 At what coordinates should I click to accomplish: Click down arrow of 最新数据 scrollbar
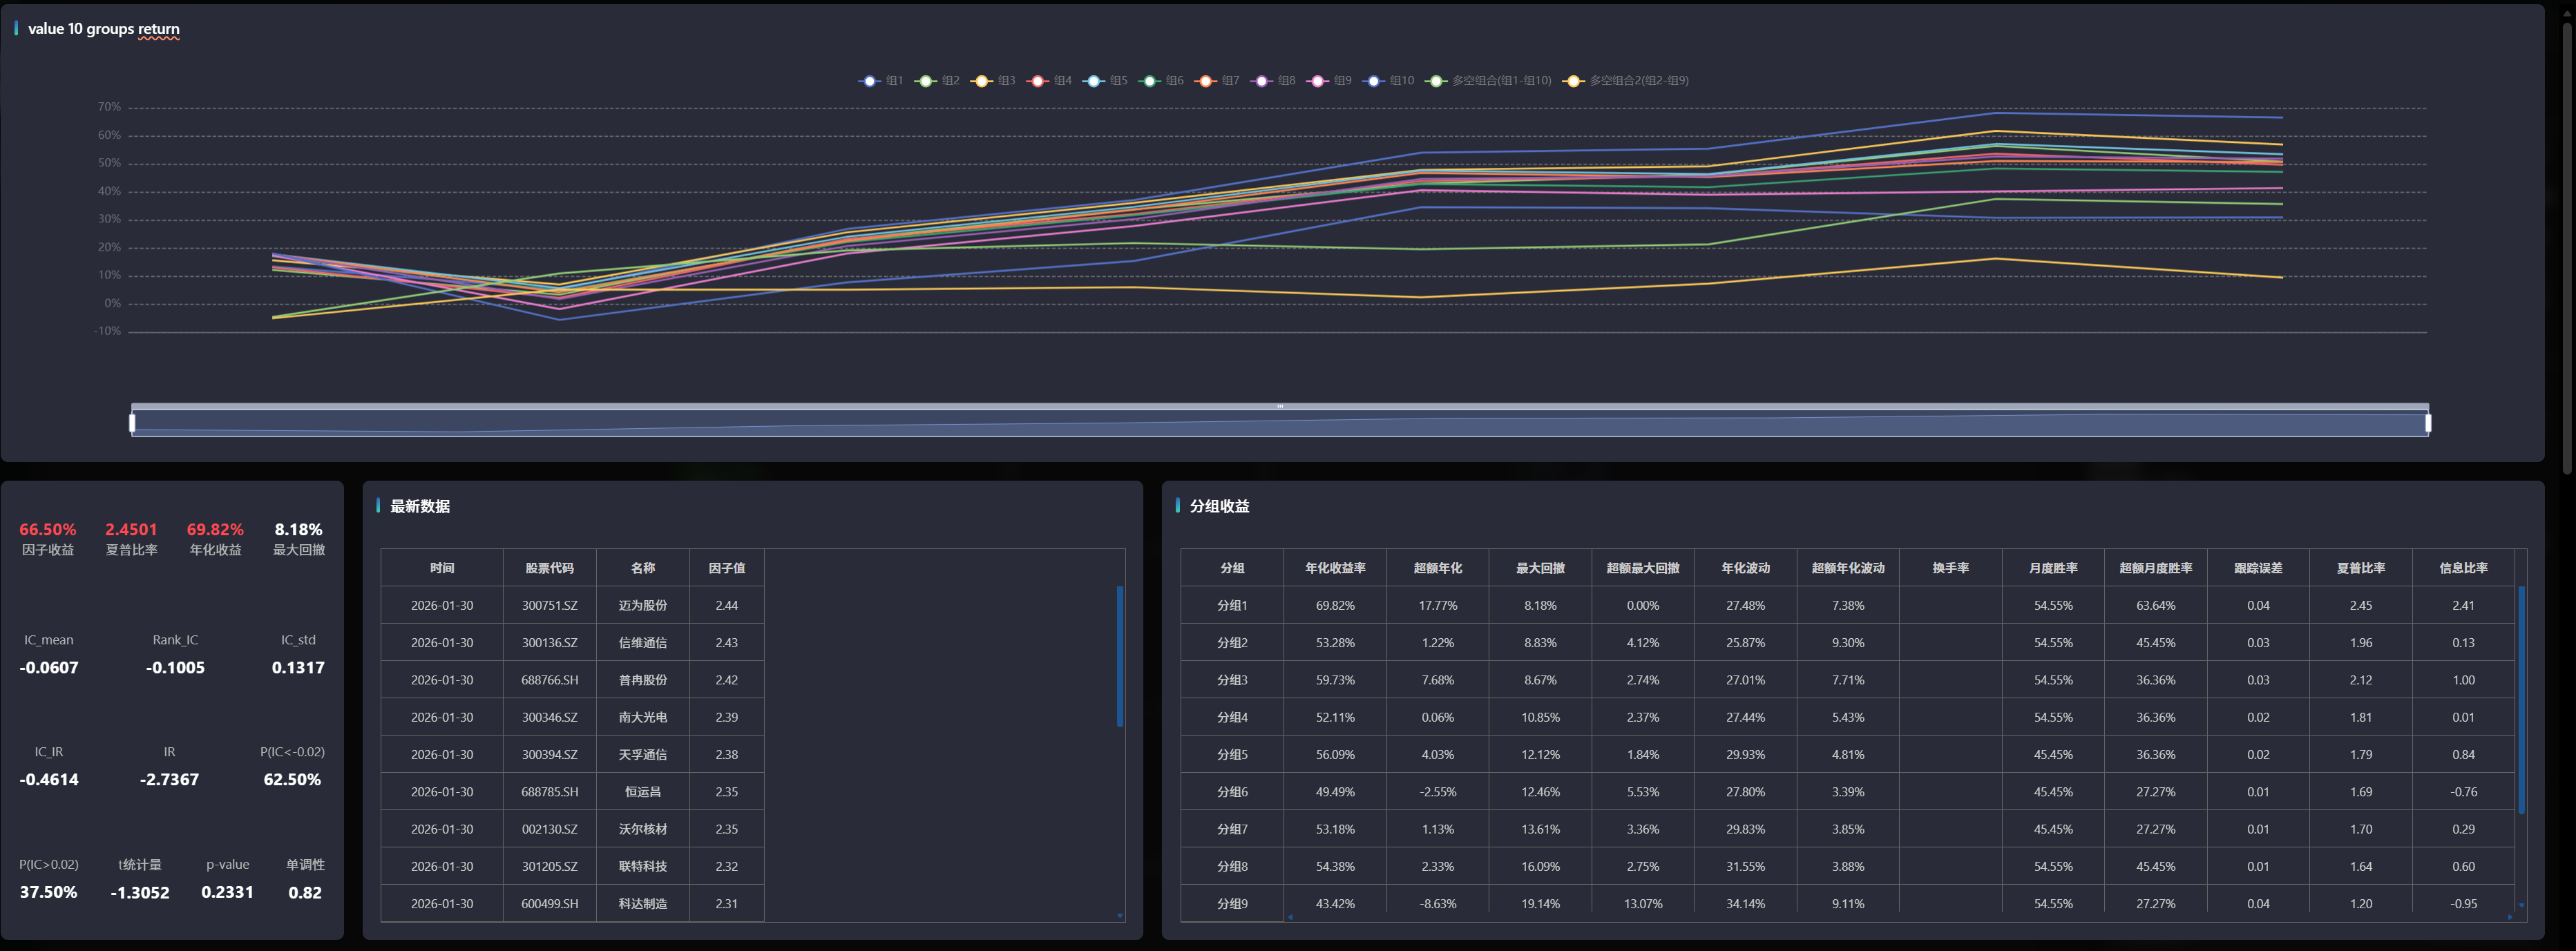(1119, 915)
